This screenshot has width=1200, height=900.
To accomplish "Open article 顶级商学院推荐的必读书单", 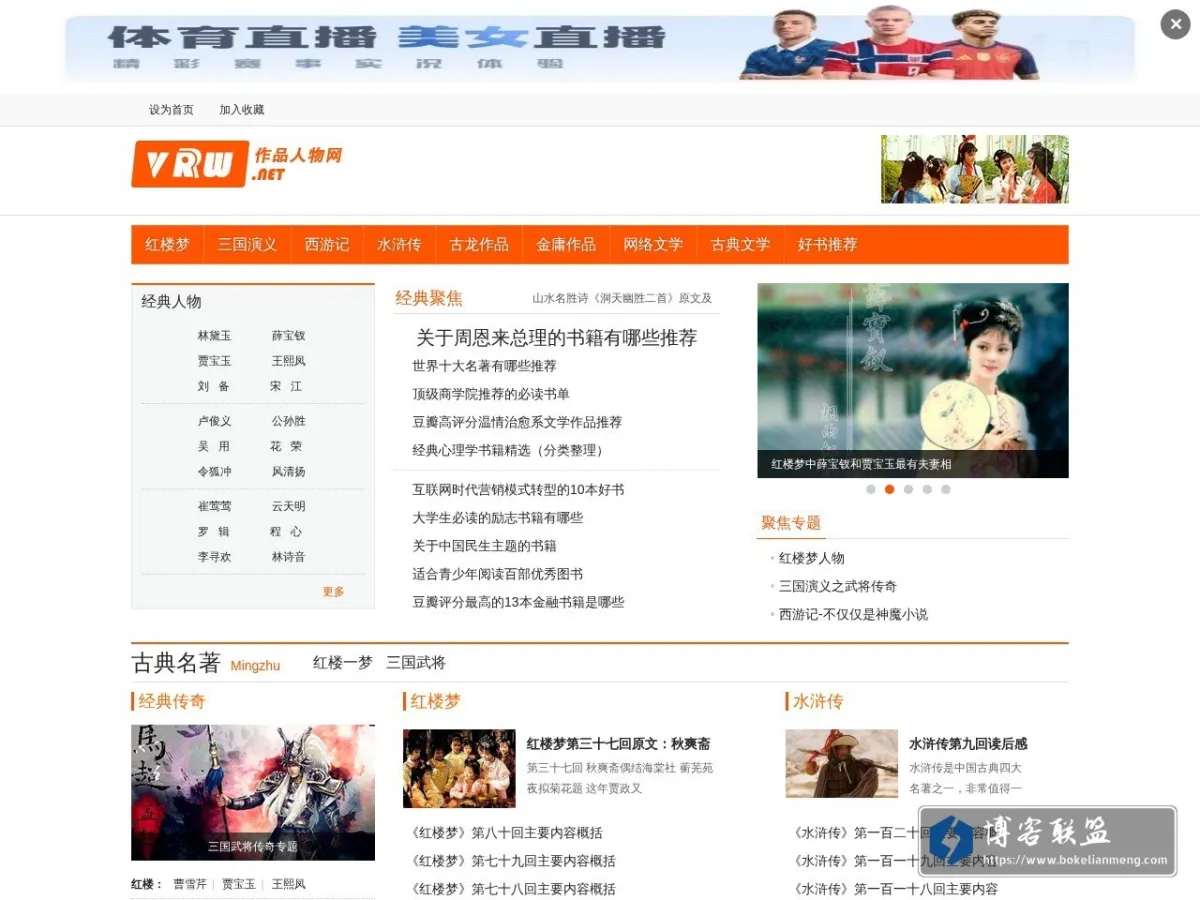I will tap(491, 394).
